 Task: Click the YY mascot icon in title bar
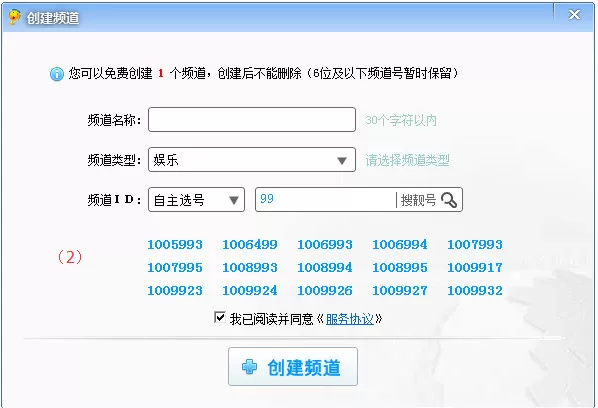(14, 17)
